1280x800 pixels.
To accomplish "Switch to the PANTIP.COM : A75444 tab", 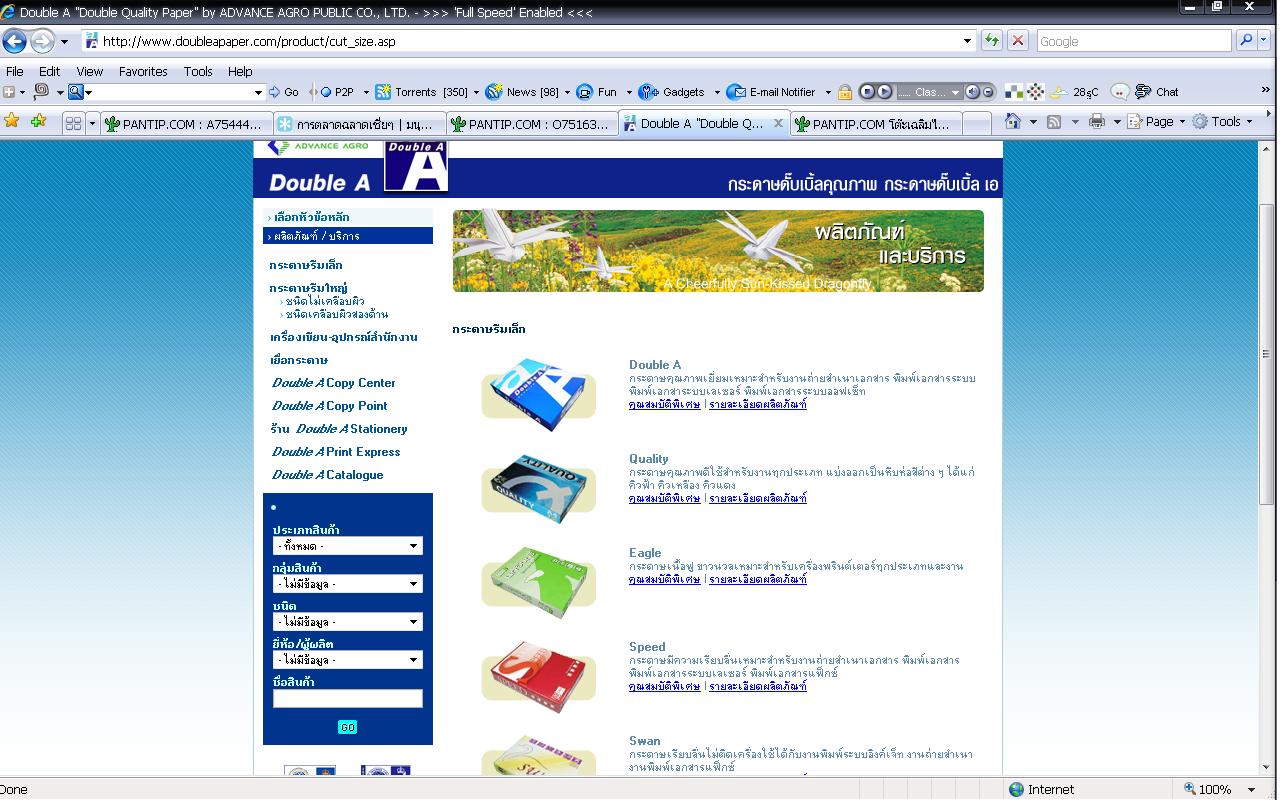I will (186, 123).
